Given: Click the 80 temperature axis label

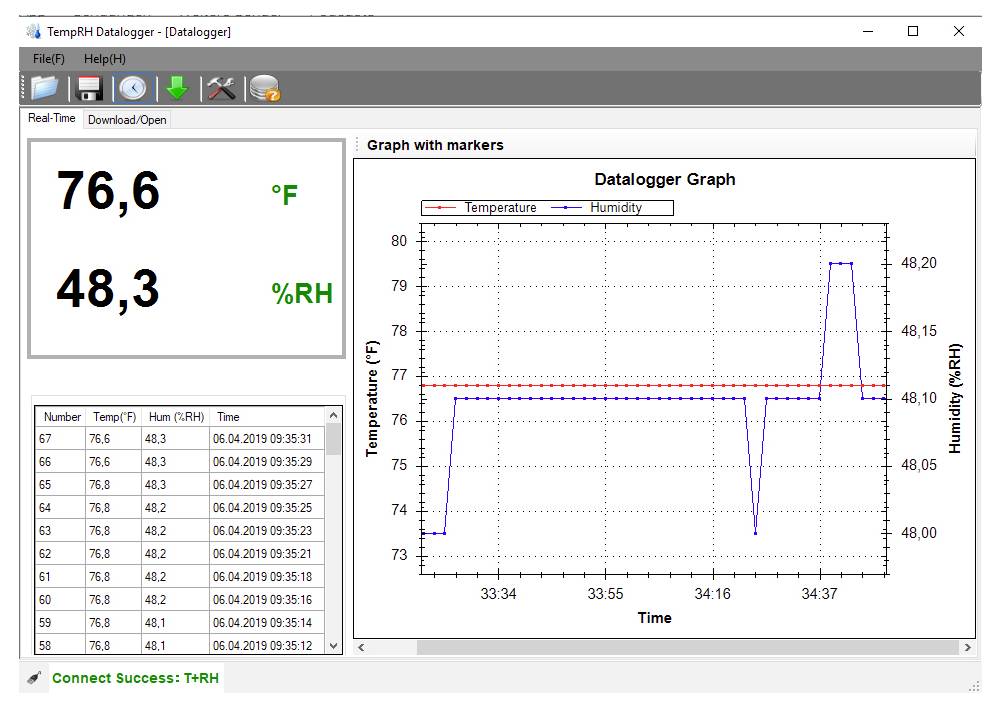Looking at the screenshot, I should pos(399,241).
